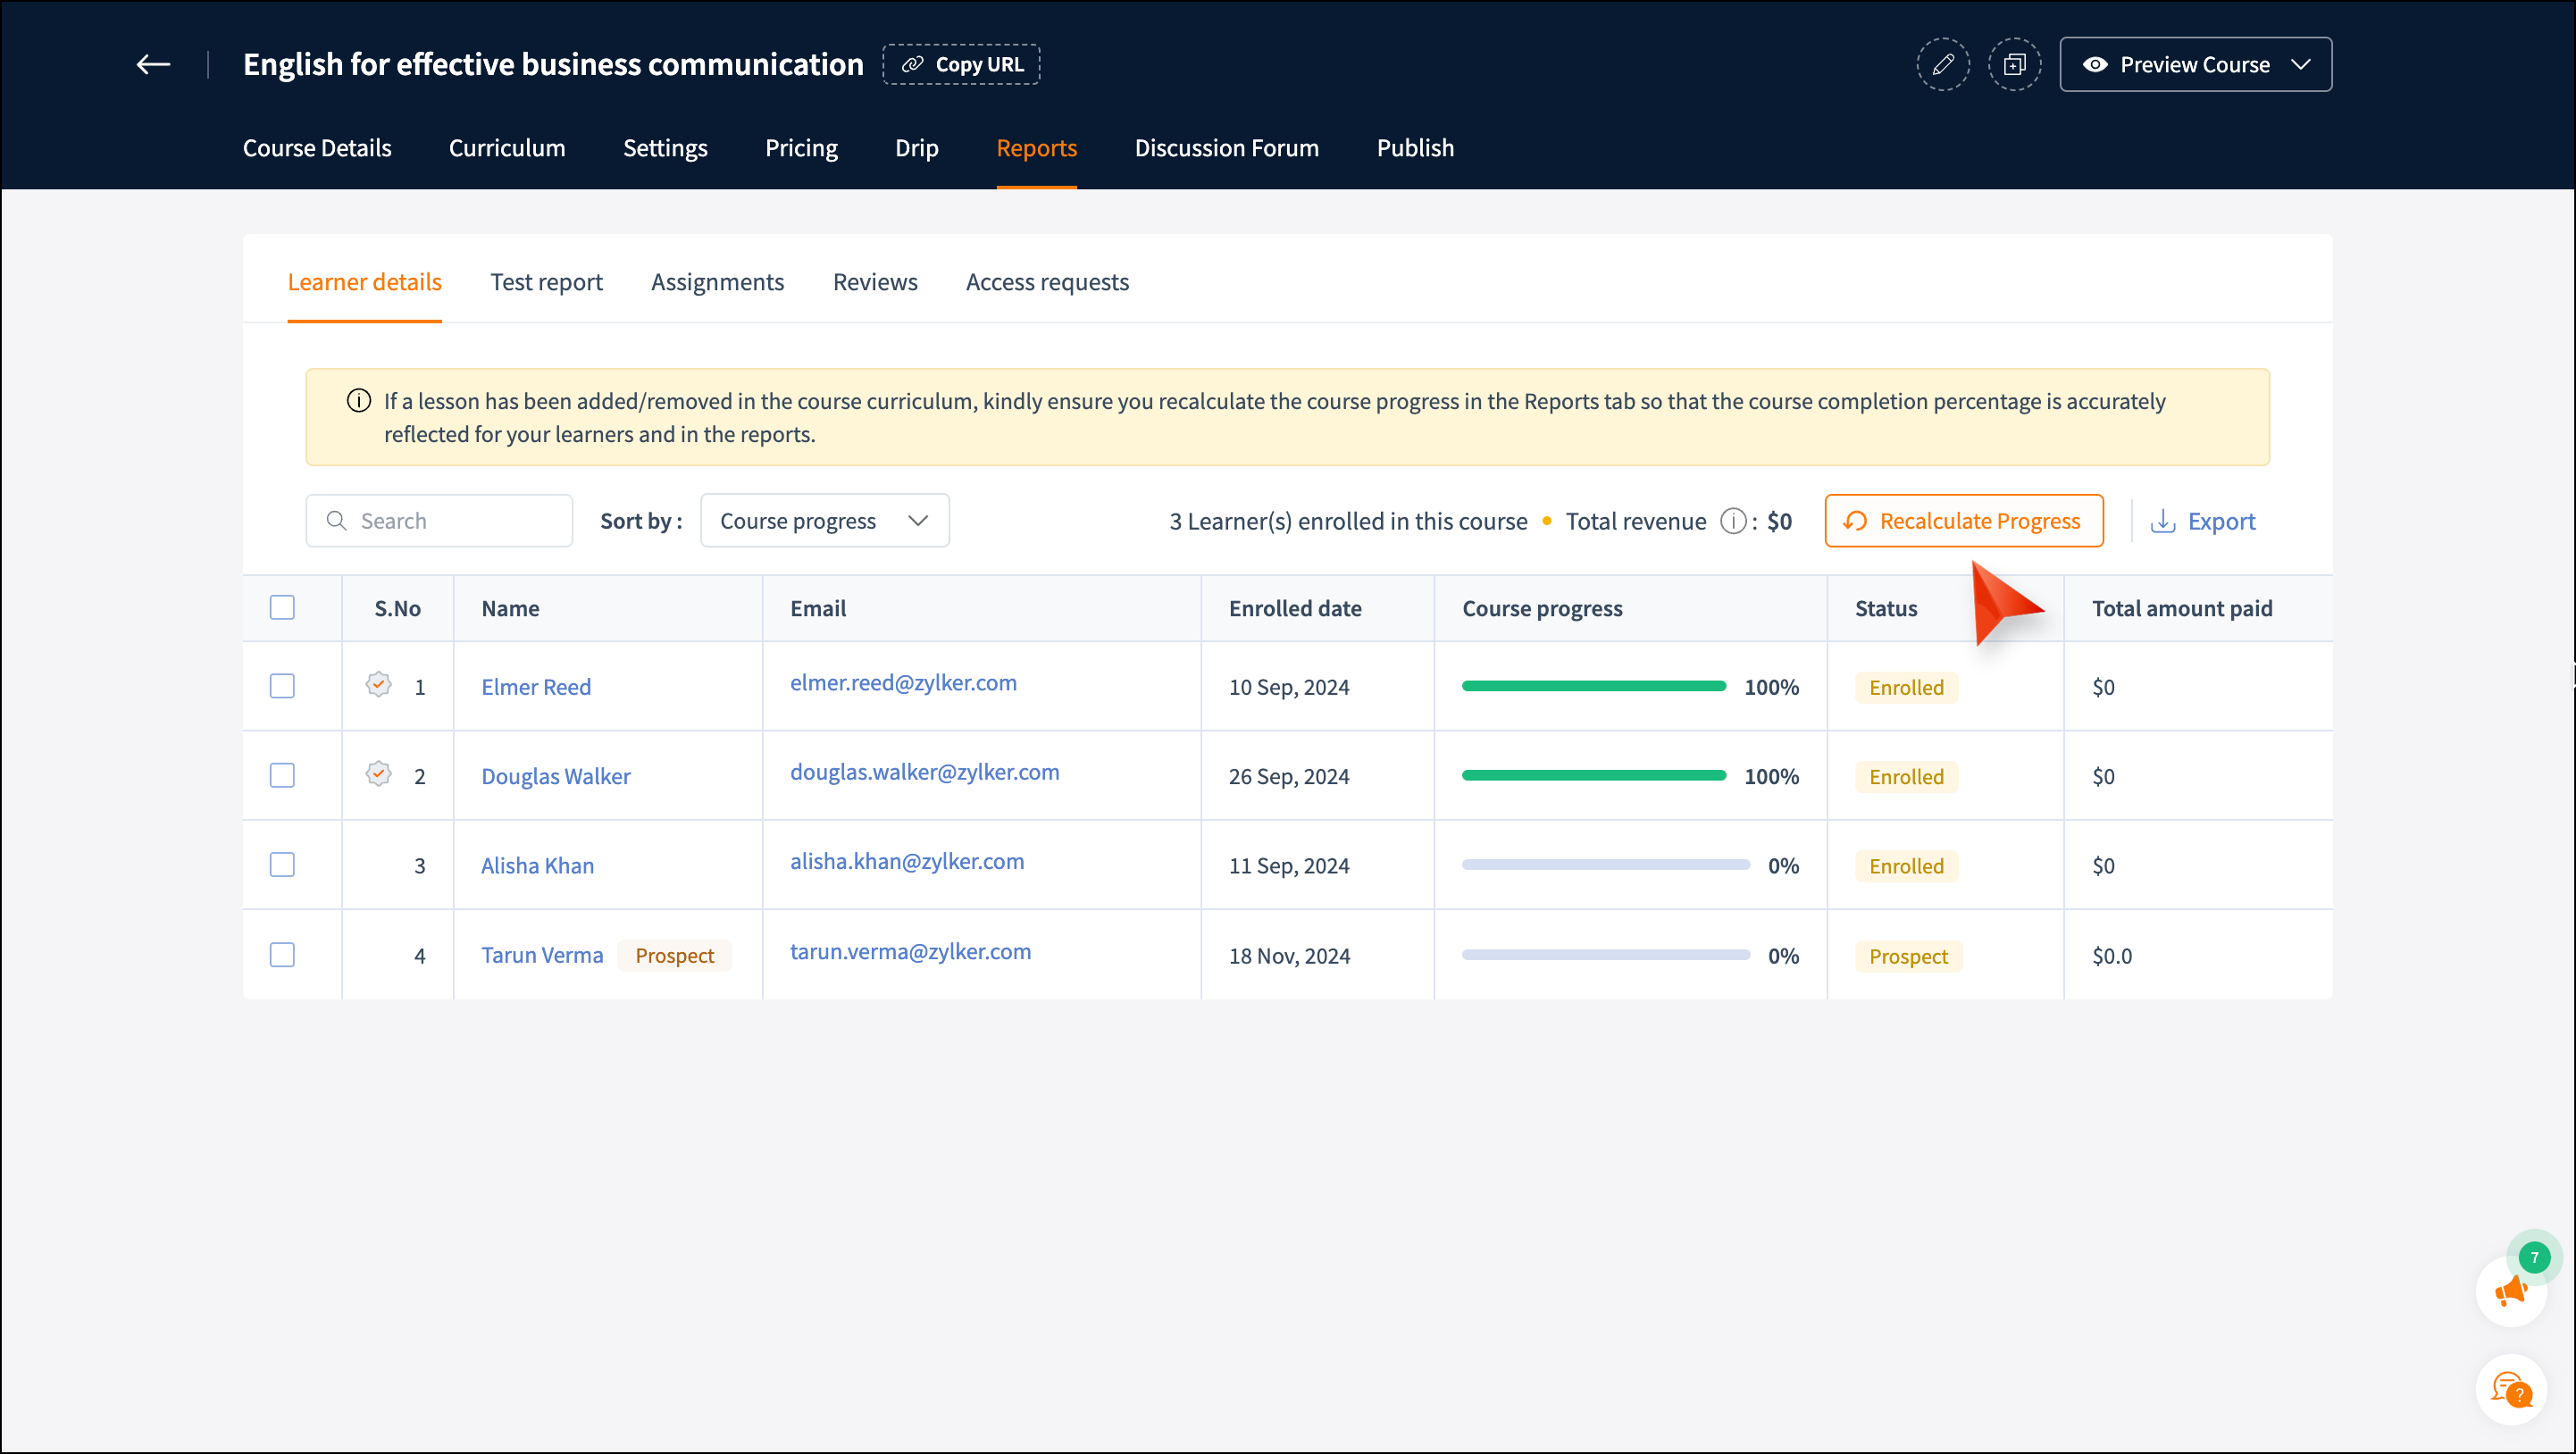Click Copy URL button
The image size is (2576, 1454).
click(x=961, y=65)
